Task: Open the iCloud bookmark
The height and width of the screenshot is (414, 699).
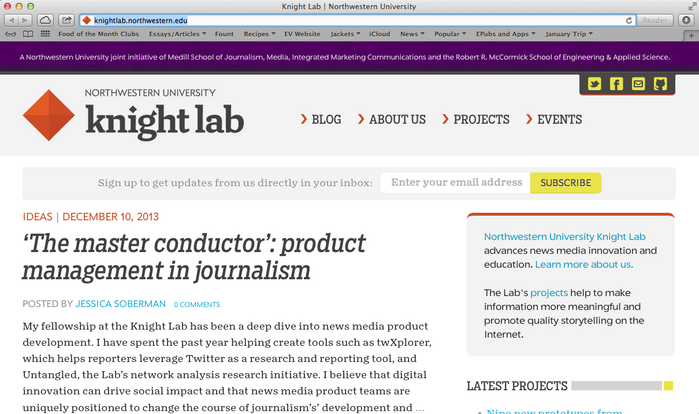Action: 379,34
